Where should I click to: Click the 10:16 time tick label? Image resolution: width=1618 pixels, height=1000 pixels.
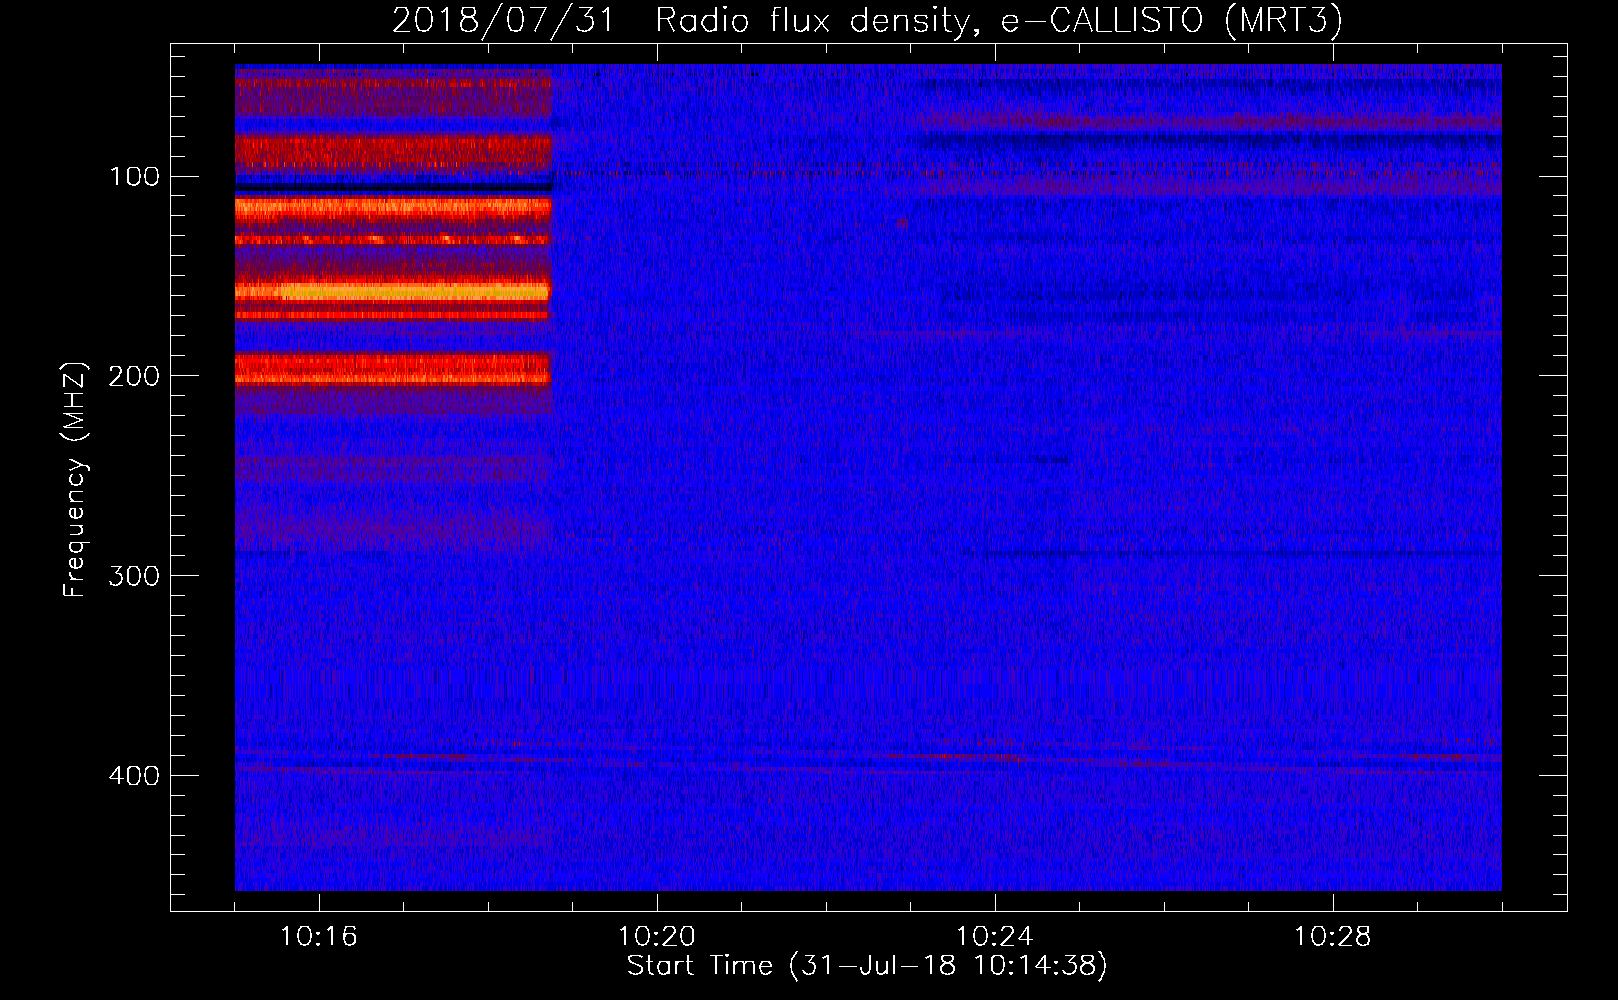[318, 937]
